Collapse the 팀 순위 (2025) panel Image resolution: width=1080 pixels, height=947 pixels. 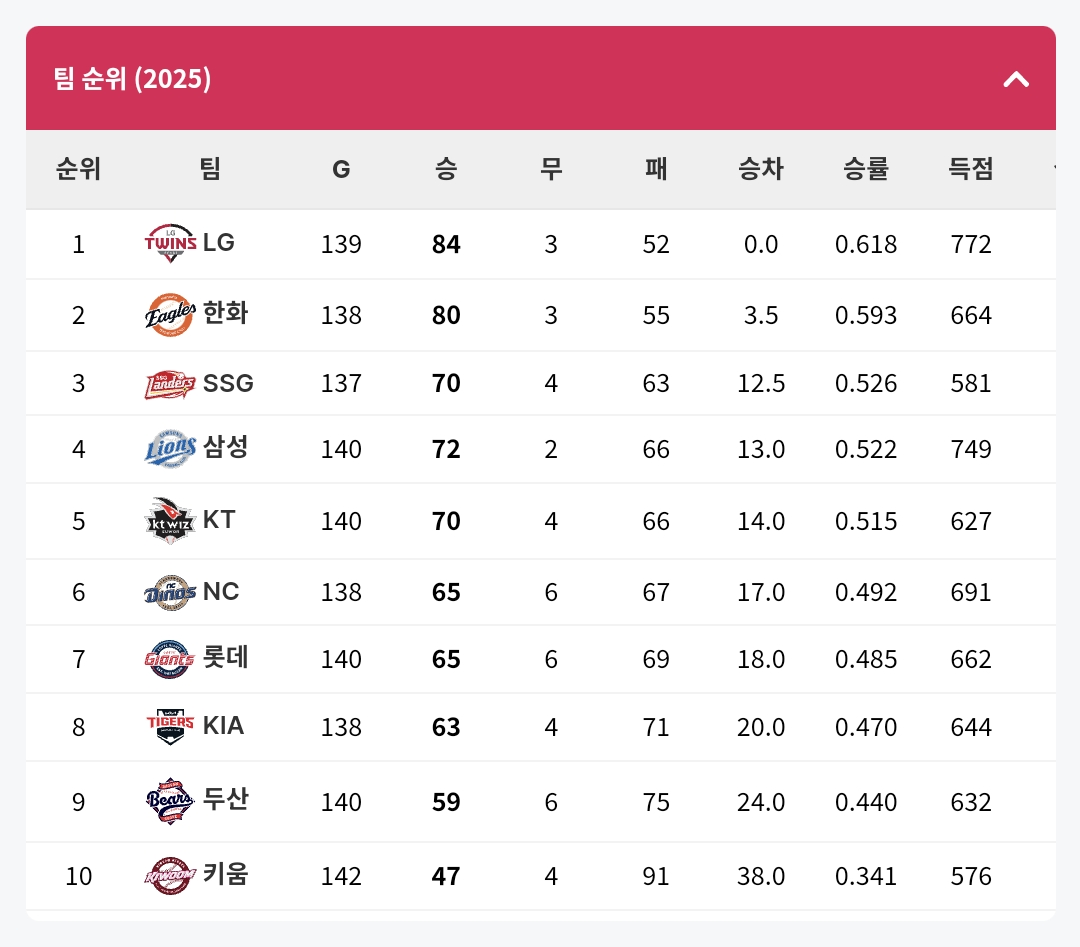(1016, 79)
